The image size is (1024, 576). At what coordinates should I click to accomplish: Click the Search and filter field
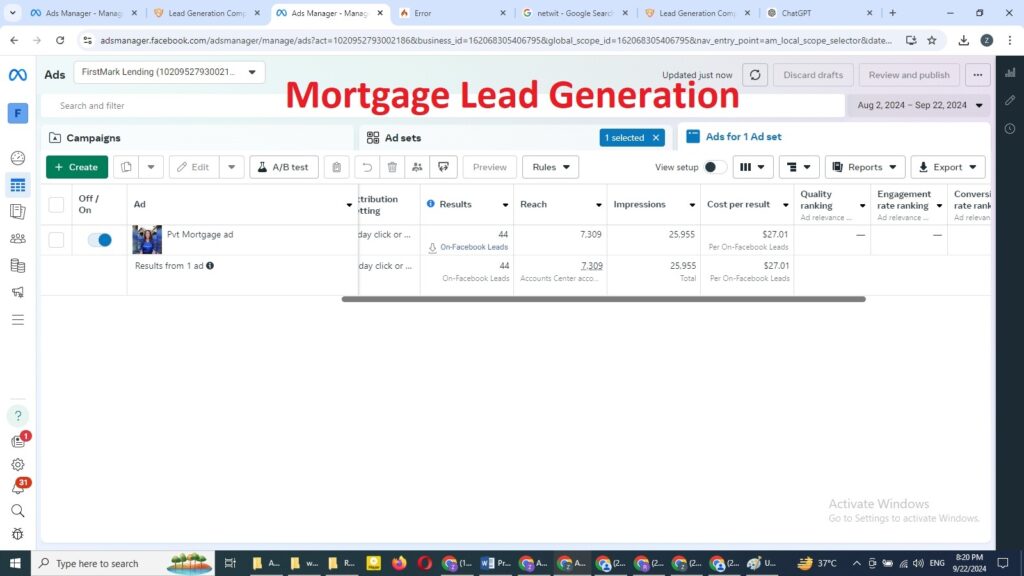click(x=443, y=106)
